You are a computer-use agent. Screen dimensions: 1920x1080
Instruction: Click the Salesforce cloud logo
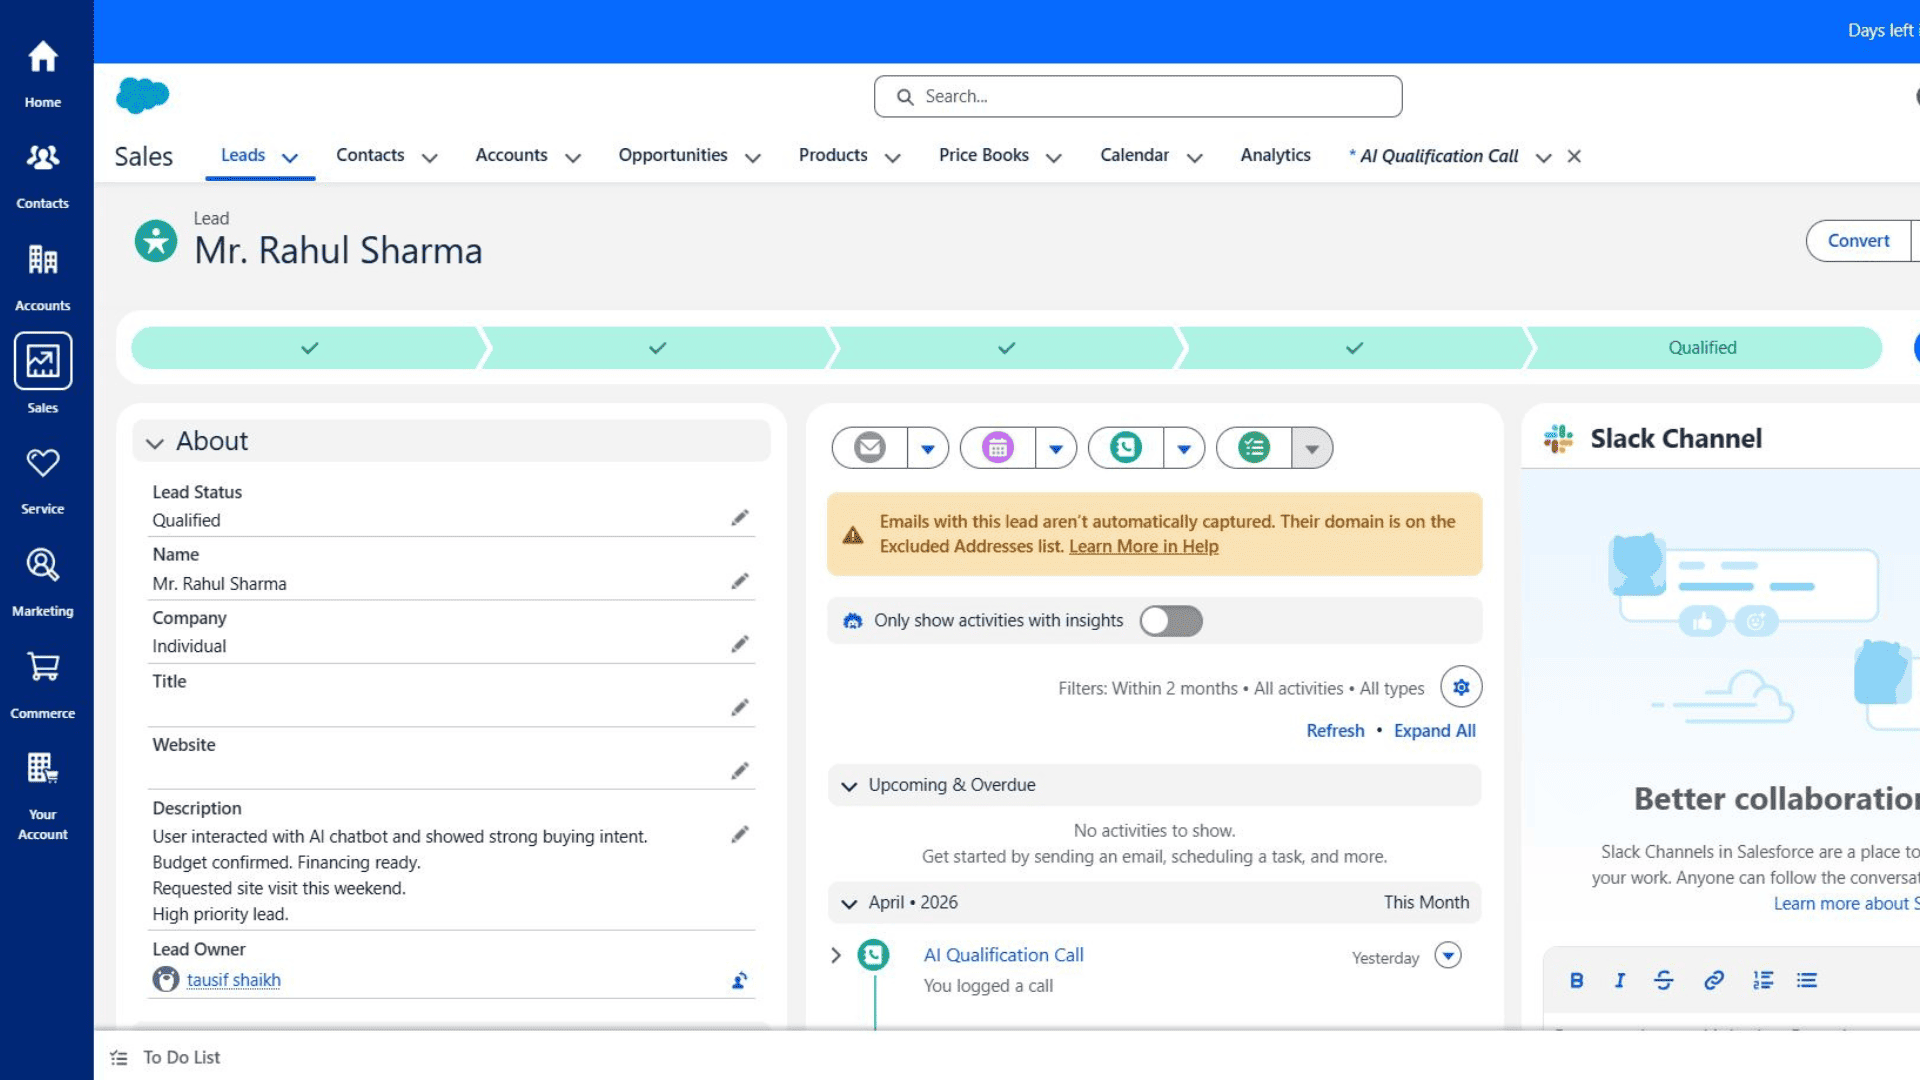click(143, 96)
